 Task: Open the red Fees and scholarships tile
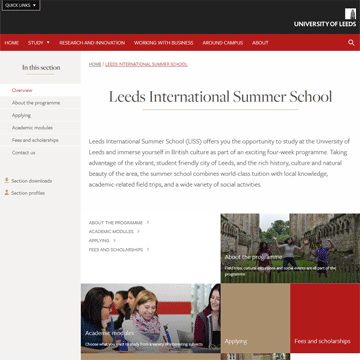point(325,318)
